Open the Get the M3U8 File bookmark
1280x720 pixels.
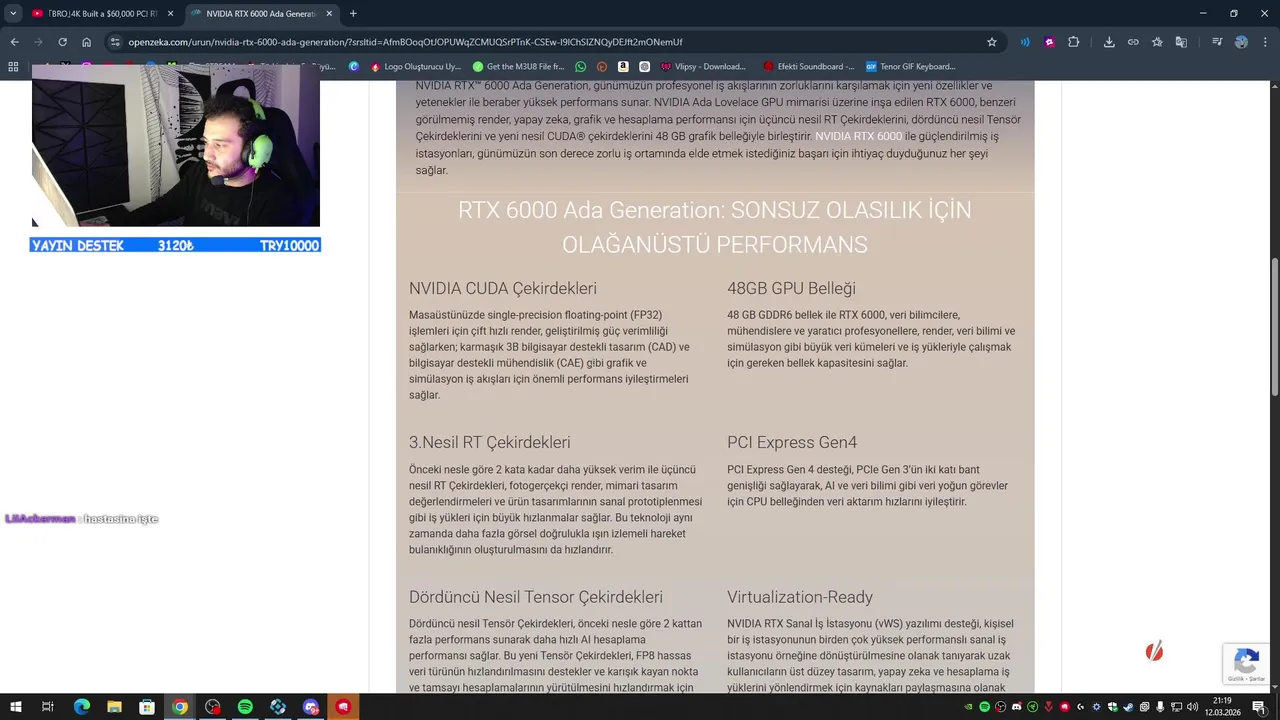[x=518, y=66]
